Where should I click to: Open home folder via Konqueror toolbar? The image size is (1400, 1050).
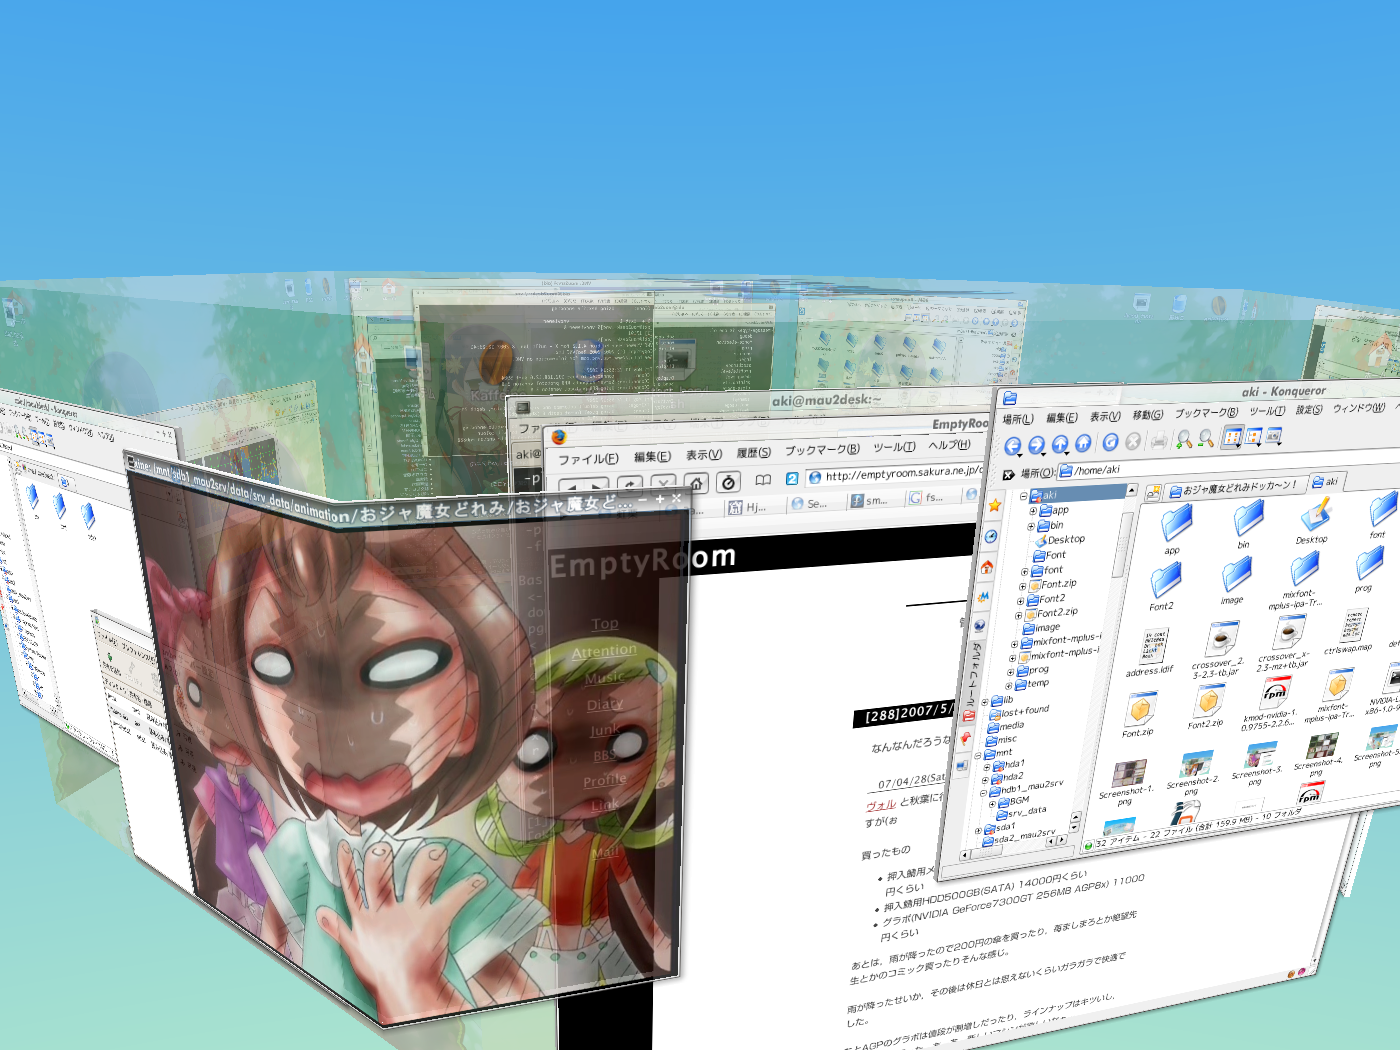click(1082, 443)
